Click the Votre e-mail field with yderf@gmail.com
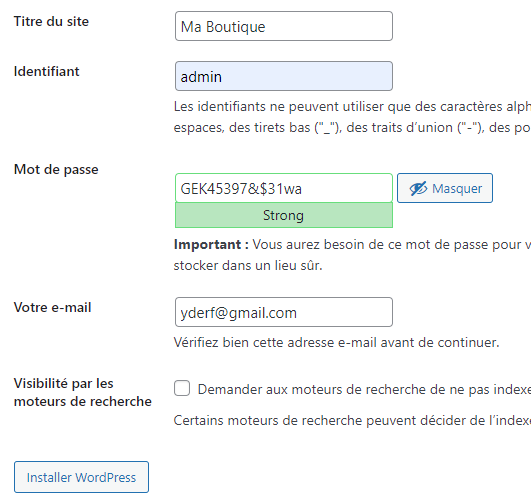The image size is (531, 501). click(x=284, y=312)
